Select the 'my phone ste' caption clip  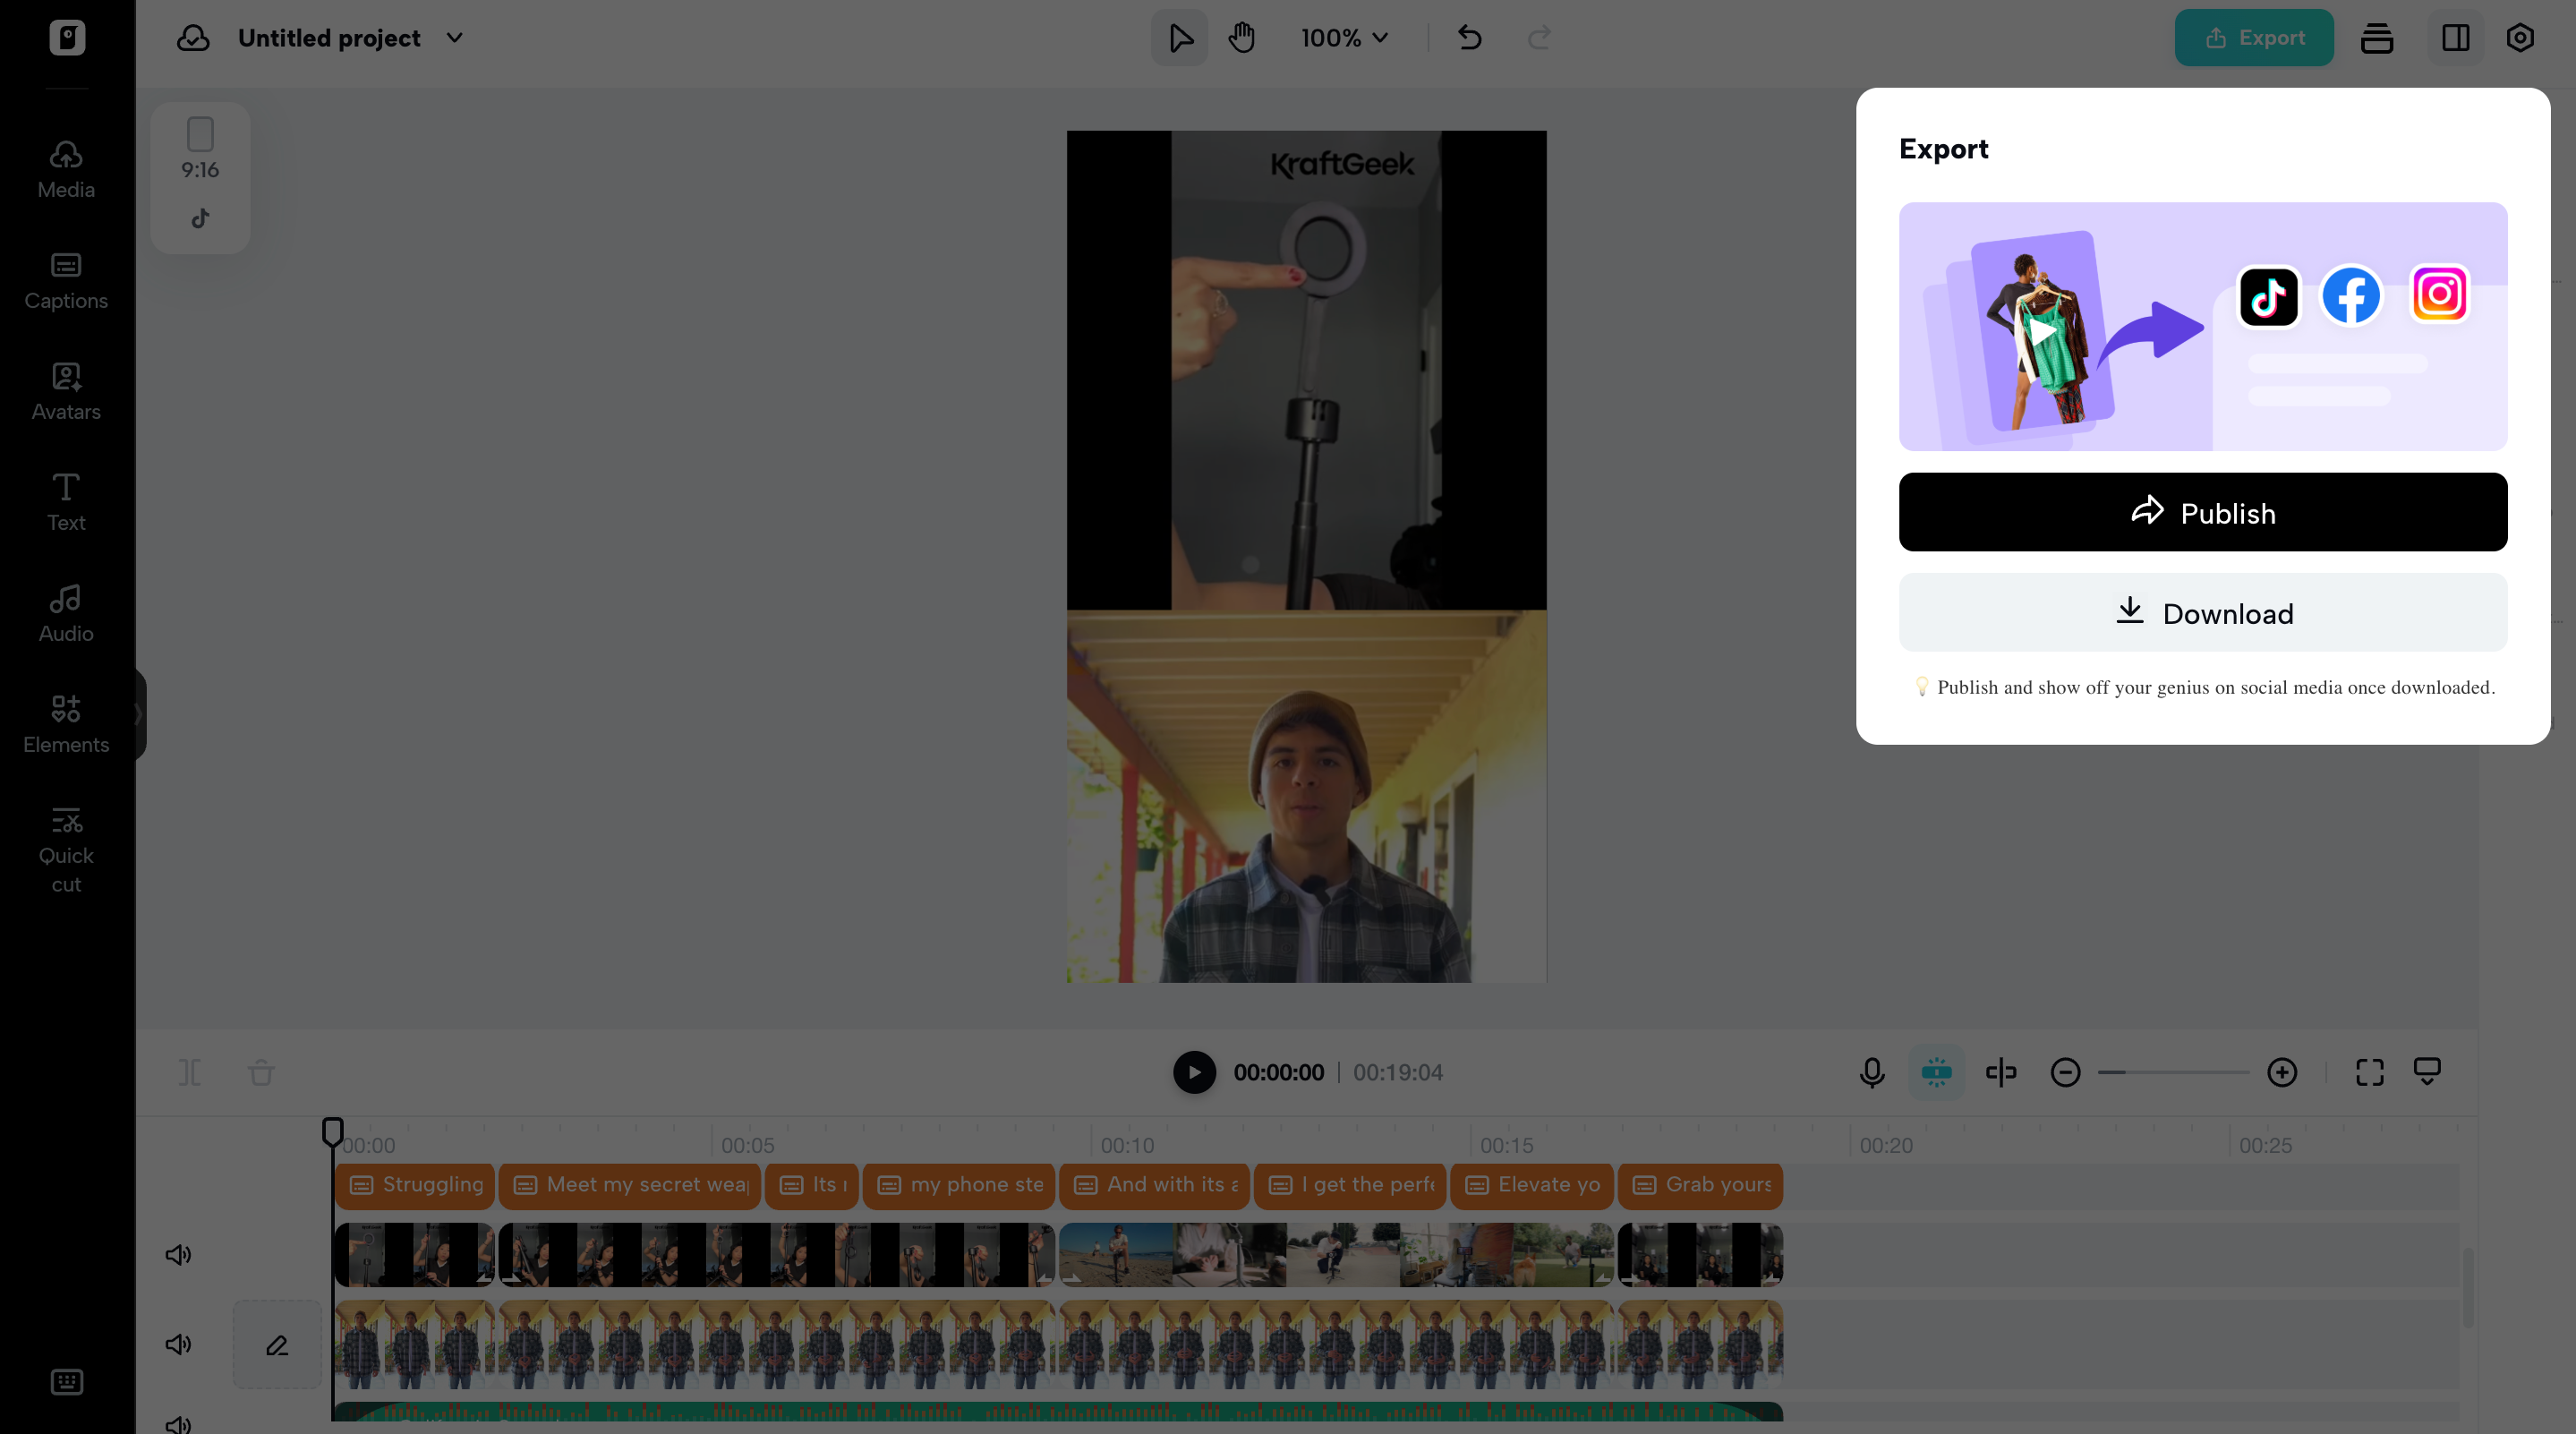(958, 1185)
